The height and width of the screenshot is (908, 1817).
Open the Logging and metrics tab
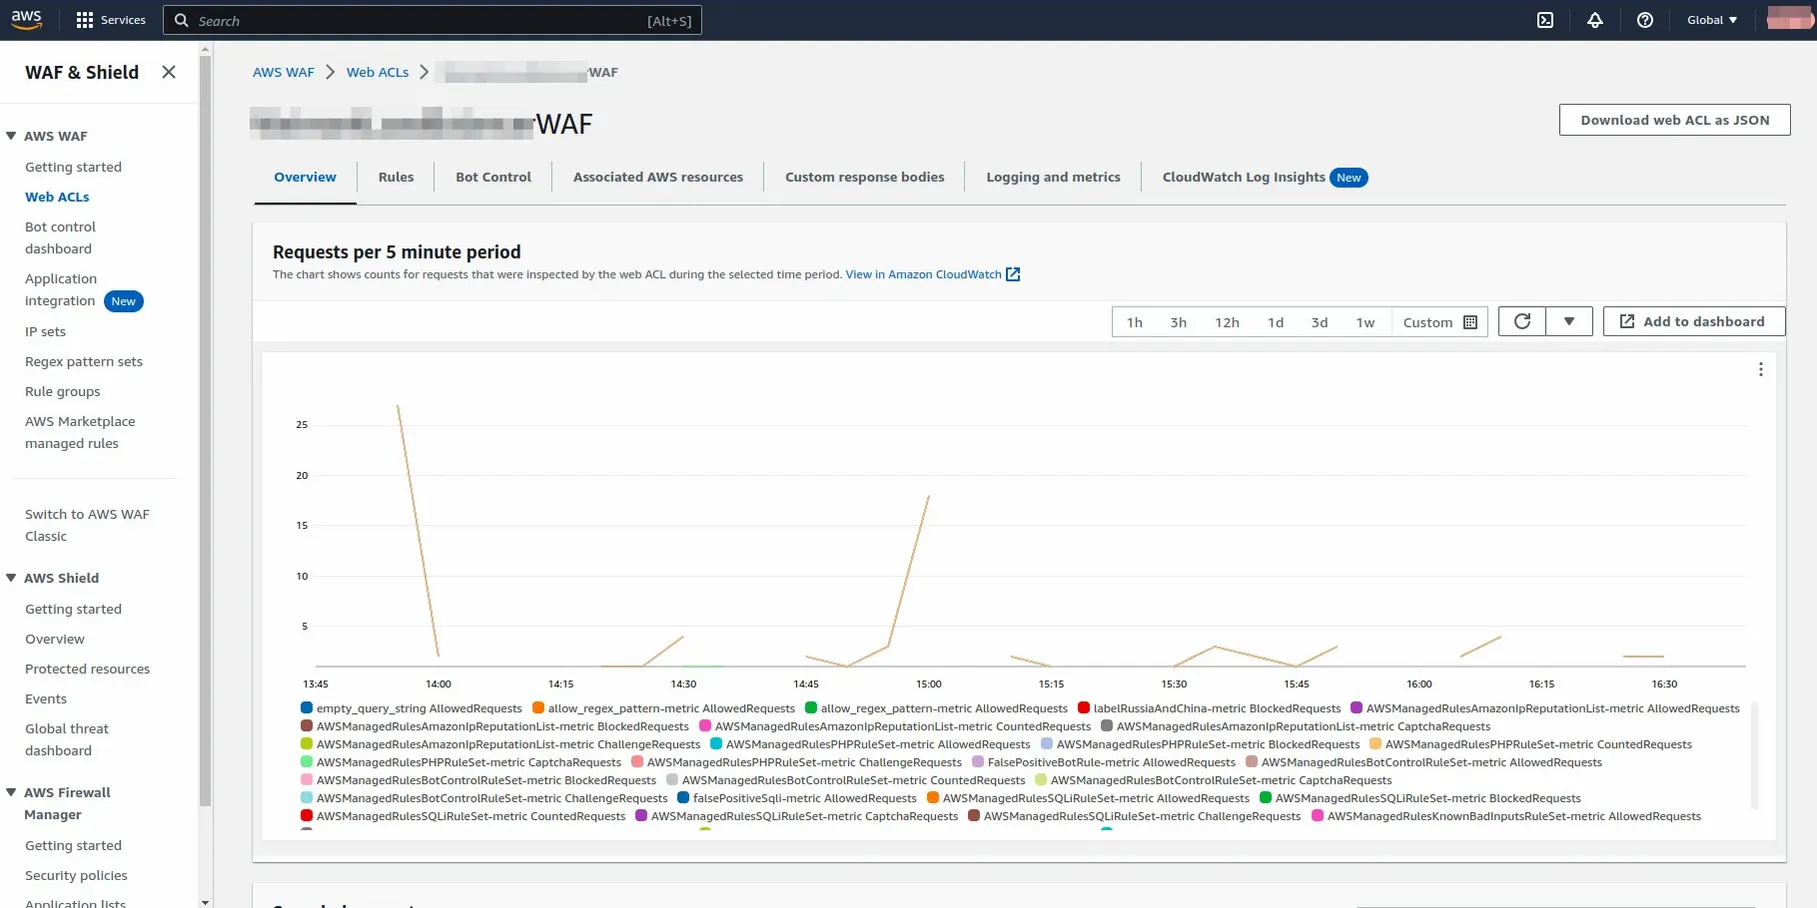[1053, 177]
